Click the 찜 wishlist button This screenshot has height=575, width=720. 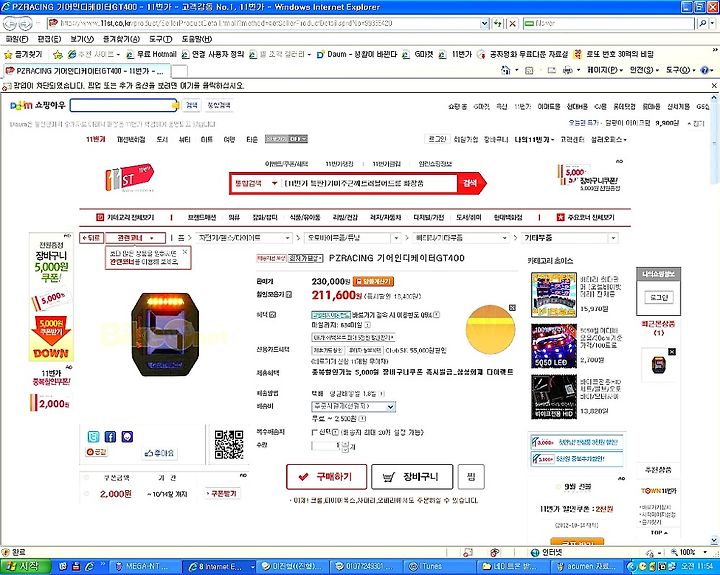click(471, 477)
